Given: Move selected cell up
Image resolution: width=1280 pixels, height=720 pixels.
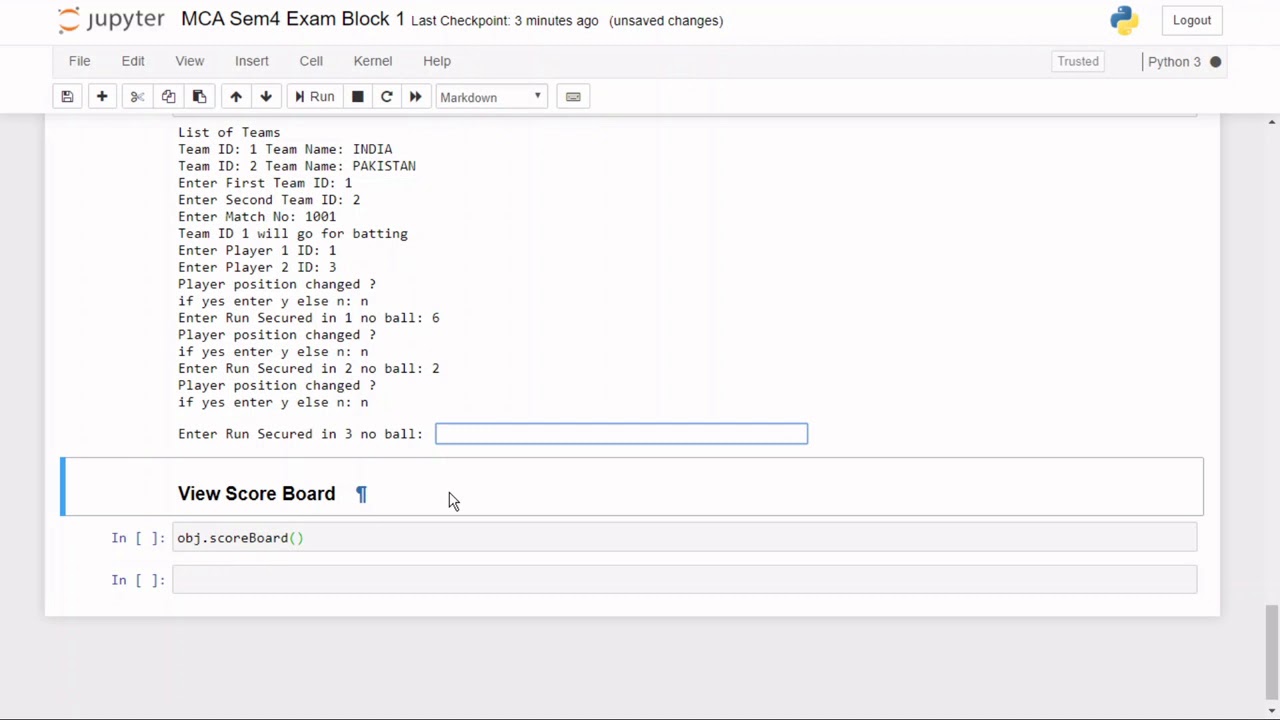Looking at the screenshot, I should coord(236,97).
